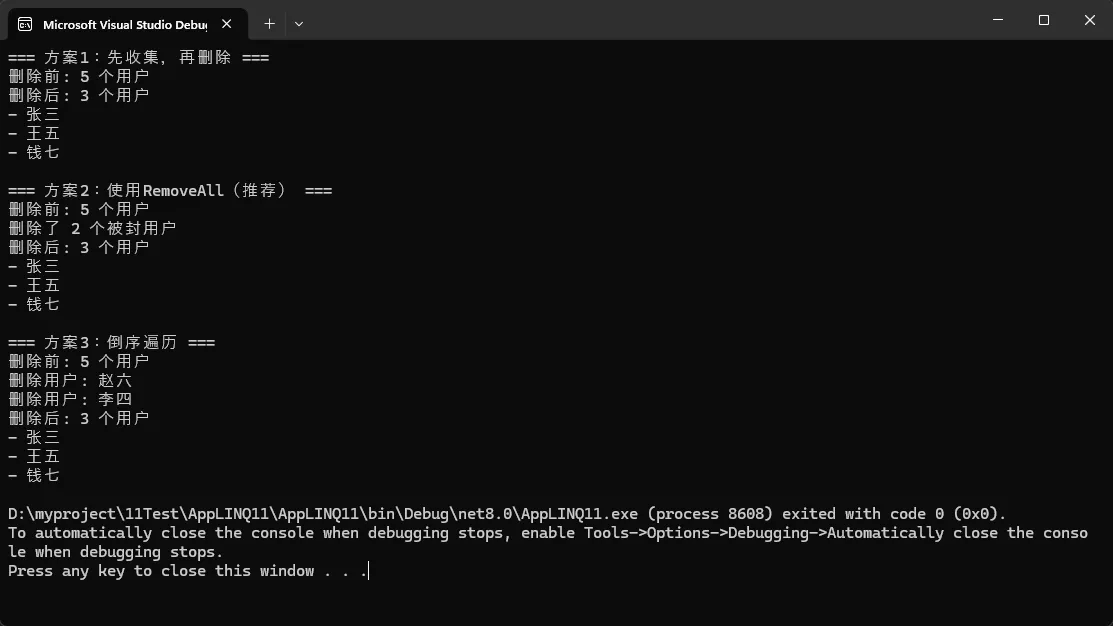Image resolution: width=1113 pixels, height=626 pixels.
Task: Click the 删除用户: 李四 output line
Action: pyautogui.click(x=70, y=399)
